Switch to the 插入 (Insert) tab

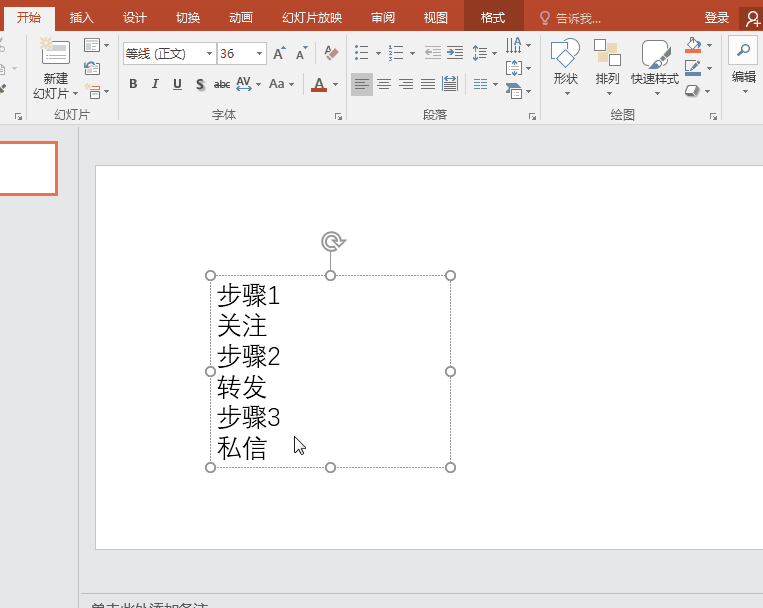(82, 18)
